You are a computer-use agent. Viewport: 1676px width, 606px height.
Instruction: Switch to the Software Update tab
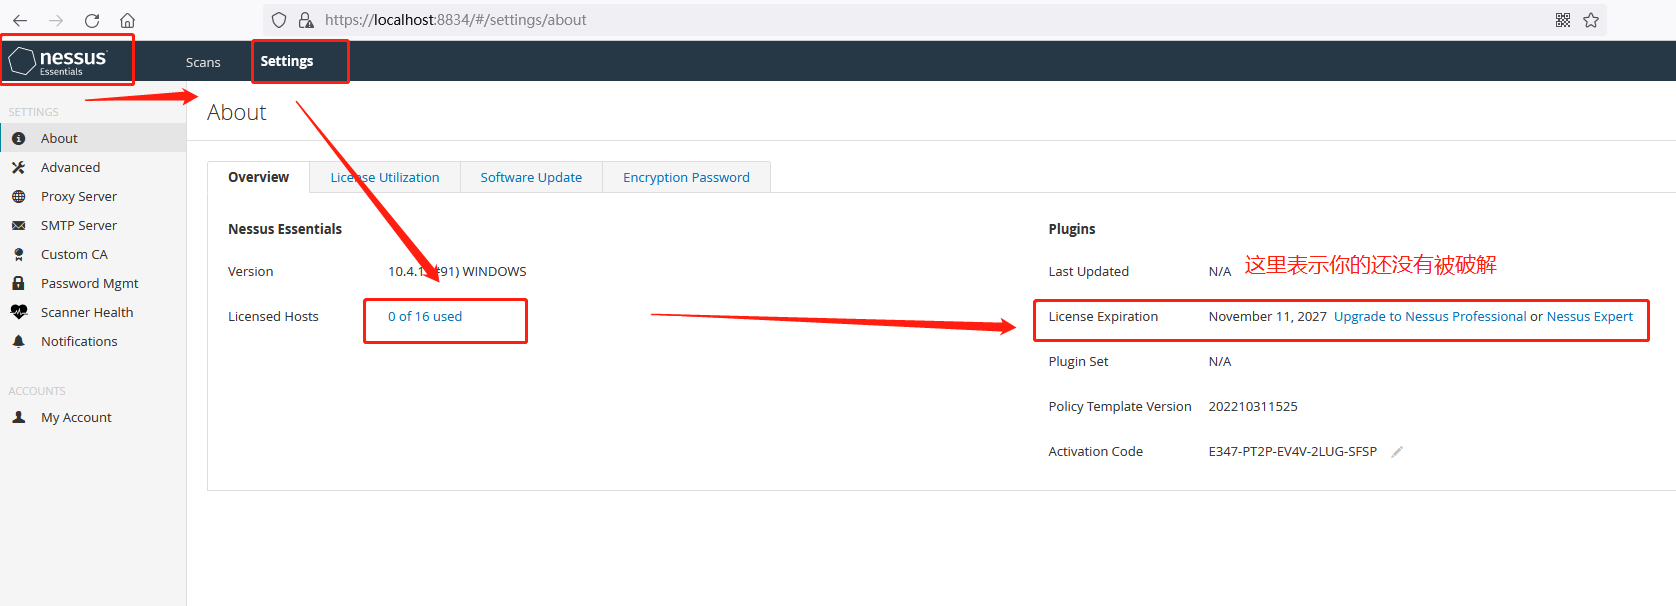[531, 177]
